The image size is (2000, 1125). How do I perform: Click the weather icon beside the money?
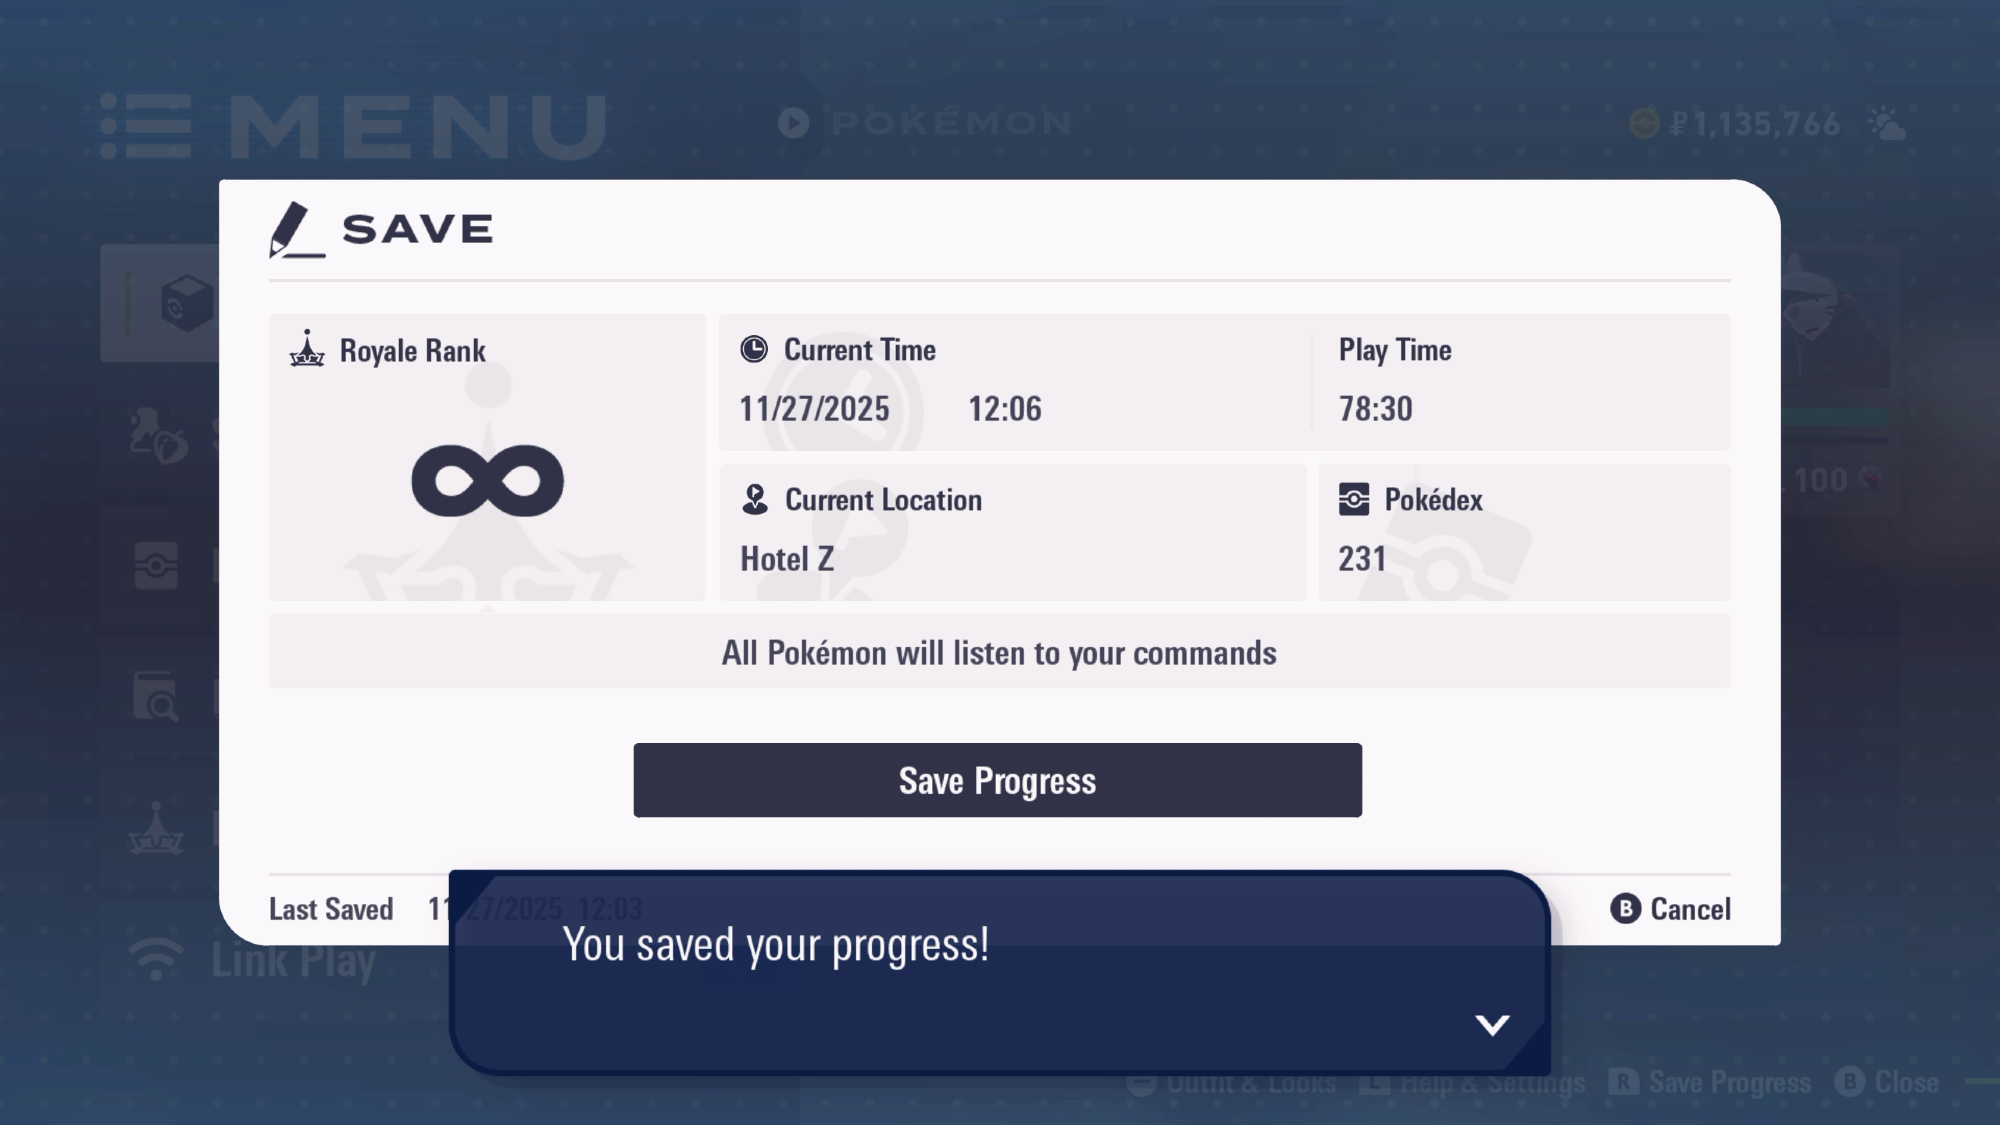[x=1887, y=124]
